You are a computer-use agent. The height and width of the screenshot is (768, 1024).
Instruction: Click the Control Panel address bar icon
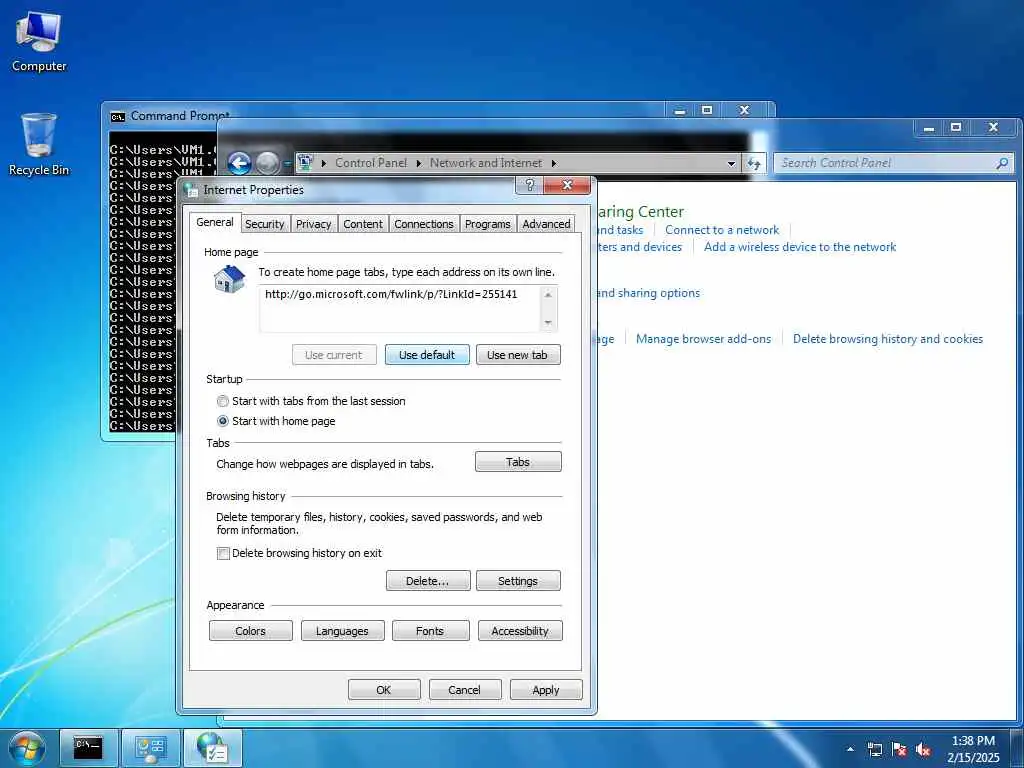coord(306,163)
